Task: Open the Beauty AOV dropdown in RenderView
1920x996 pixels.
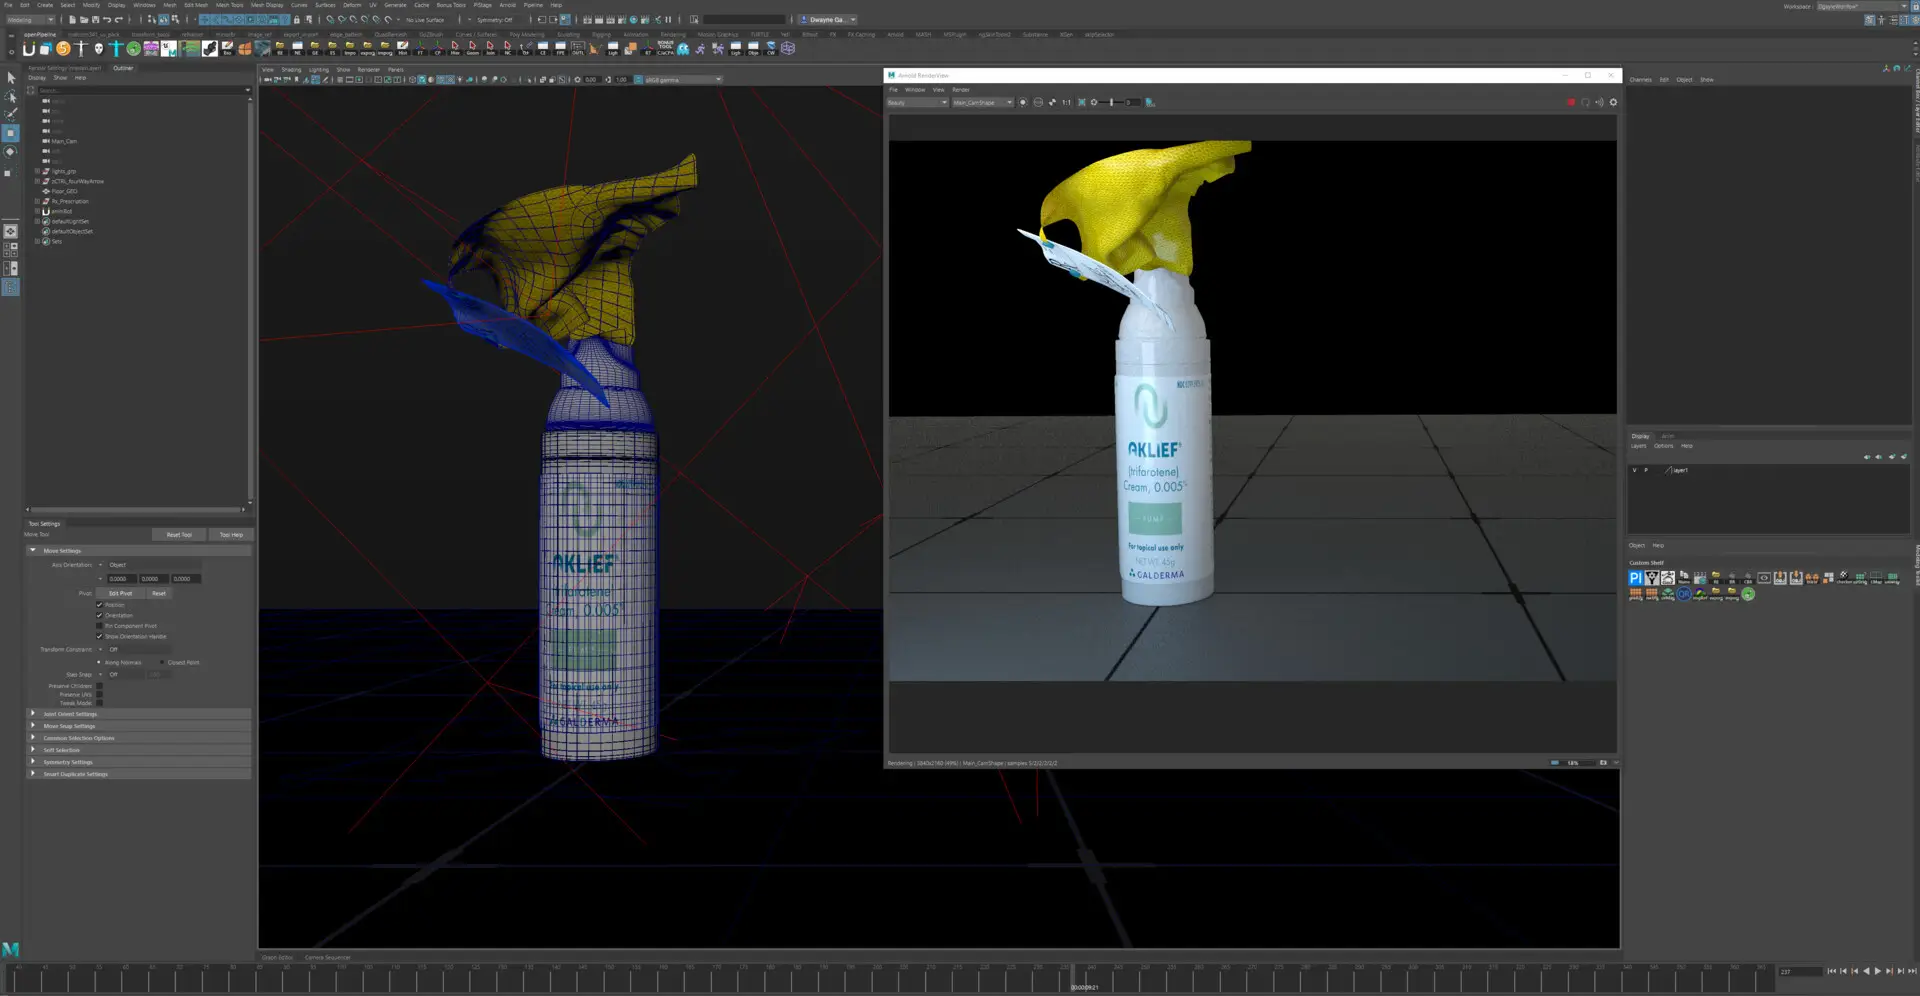Action: (x=917, y=103)
